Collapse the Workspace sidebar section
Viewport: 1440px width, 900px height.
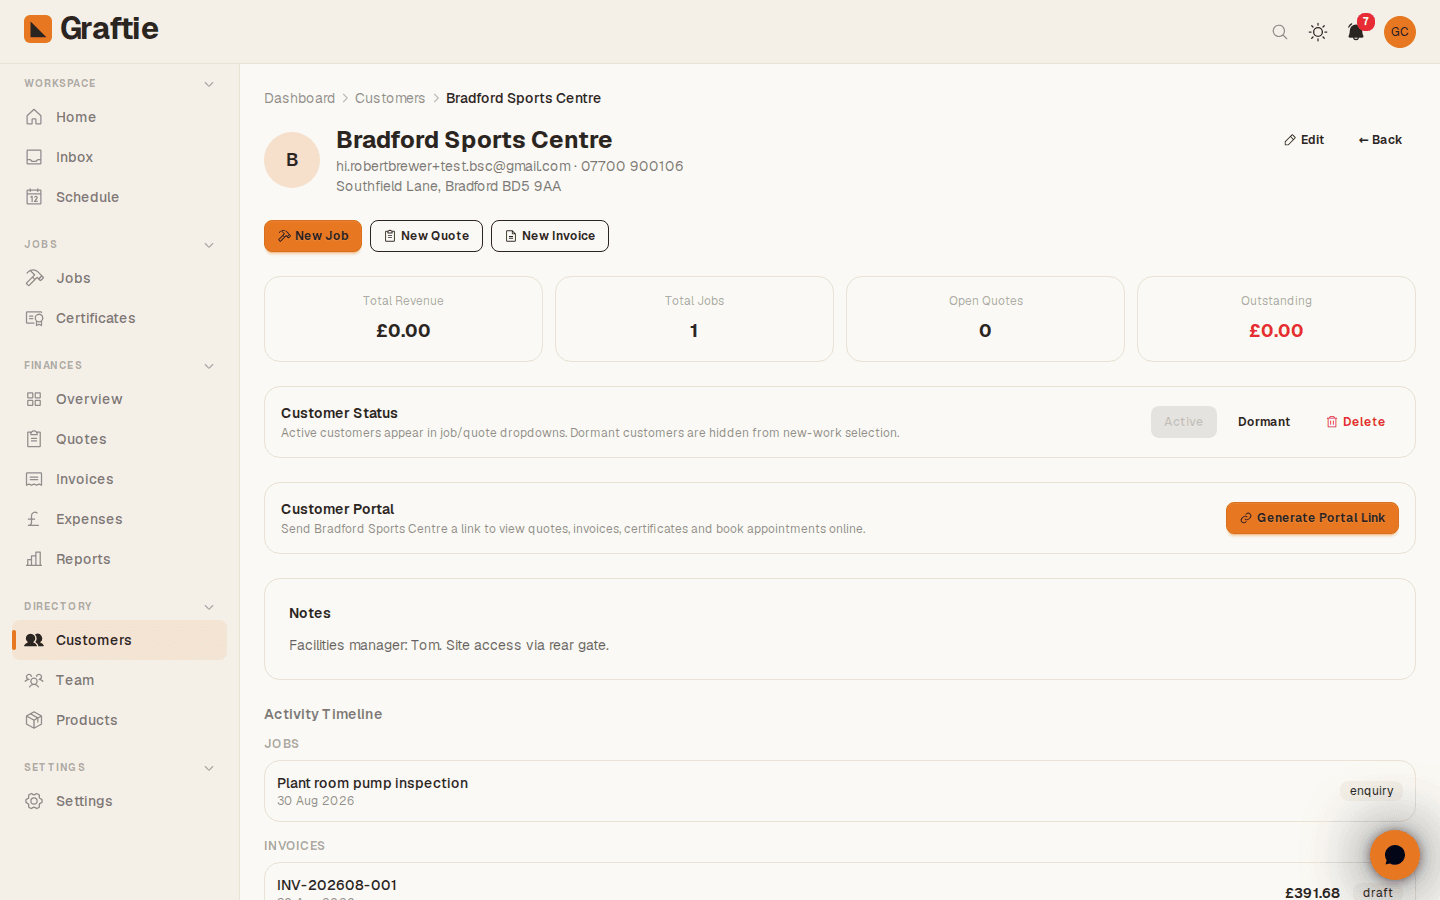(x=209, y=84)
